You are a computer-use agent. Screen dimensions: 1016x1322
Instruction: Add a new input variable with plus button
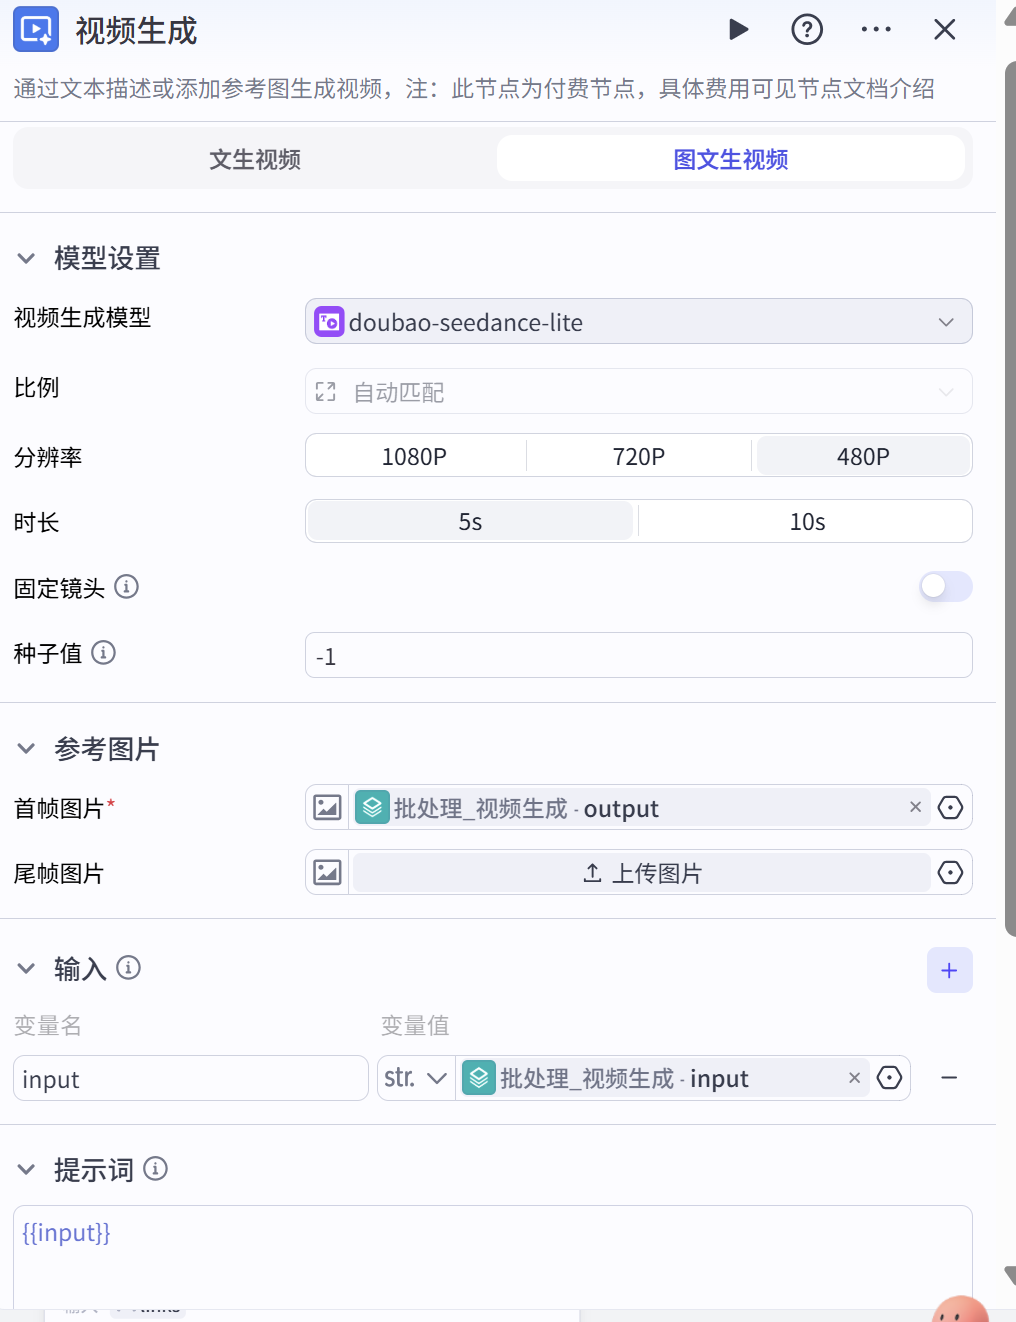(950, 970)
